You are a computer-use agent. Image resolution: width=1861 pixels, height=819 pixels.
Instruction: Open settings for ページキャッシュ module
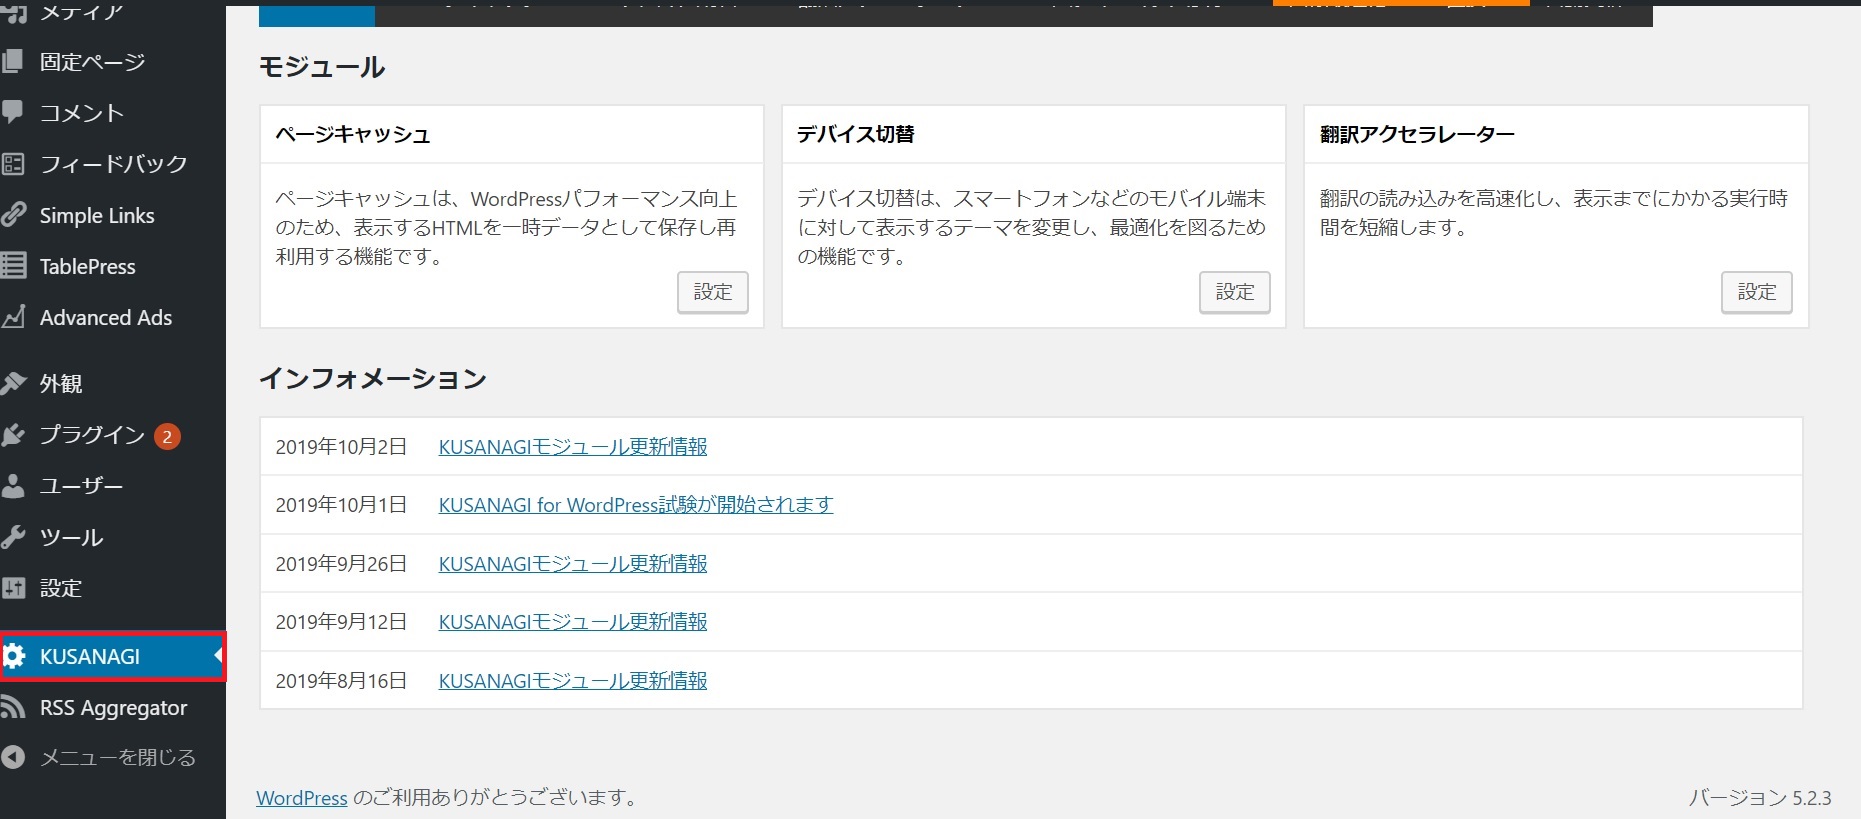pos(712,292)
